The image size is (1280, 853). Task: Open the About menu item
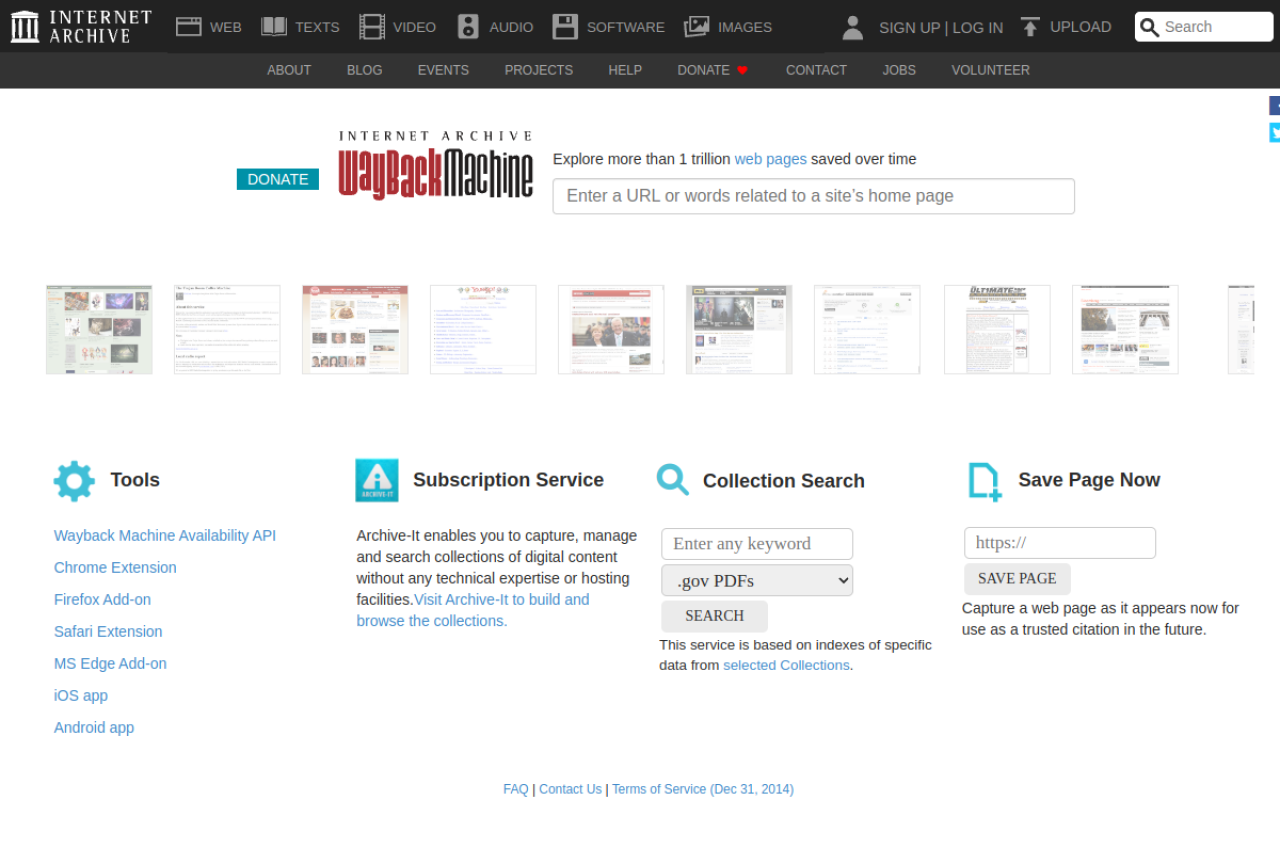tap(289, 70)
